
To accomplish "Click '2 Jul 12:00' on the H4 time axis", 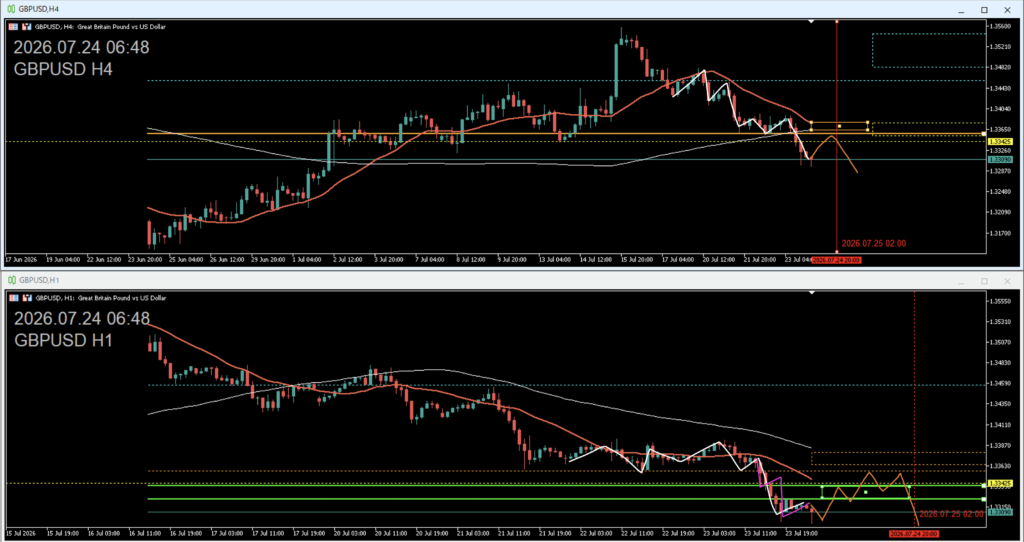I will [349, 260].
